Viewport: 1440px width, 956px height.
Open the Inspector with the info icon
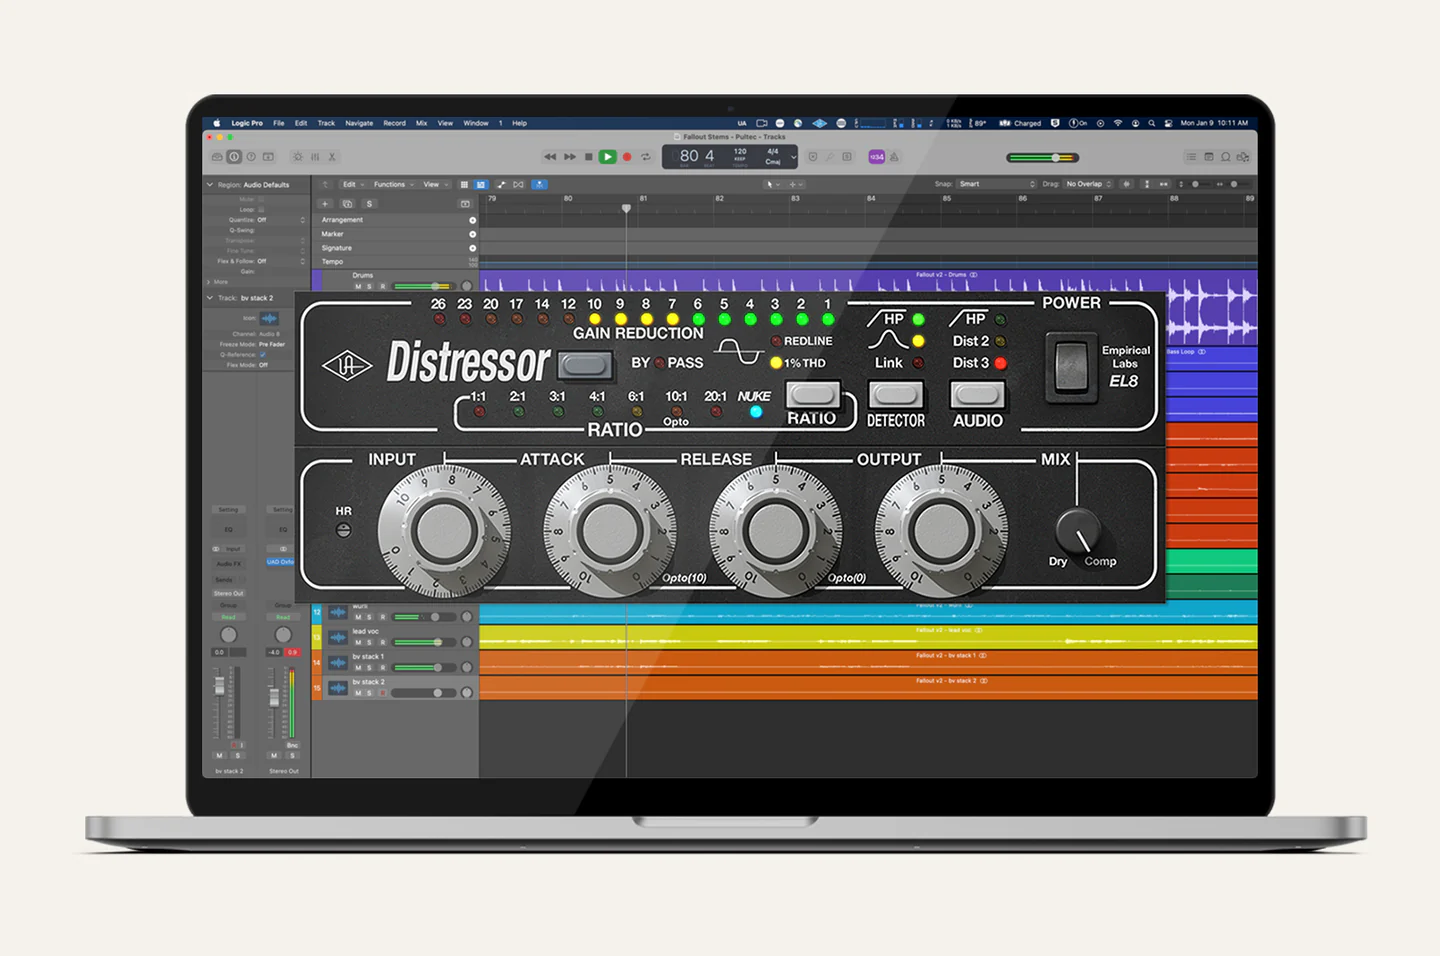pos(234,157)
